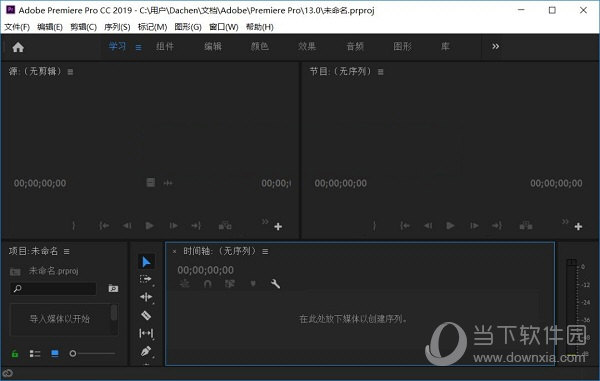Open 编辑(E) menu
This screenshot has height=381, width=600.
[x=50, y=27]
